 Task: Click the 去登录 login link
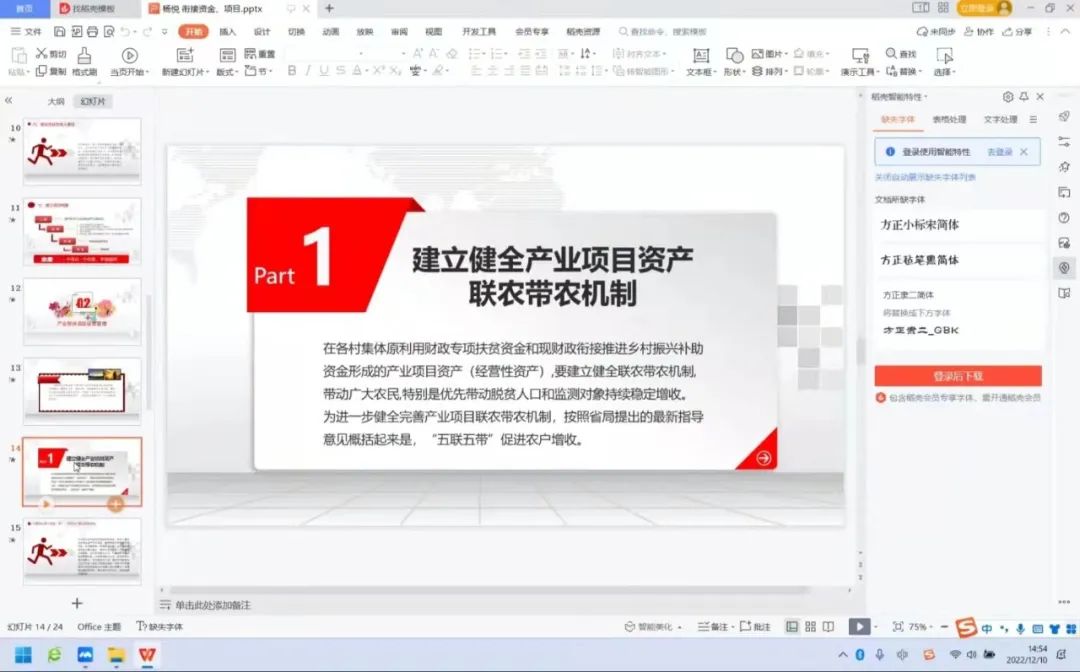[999, 152]
